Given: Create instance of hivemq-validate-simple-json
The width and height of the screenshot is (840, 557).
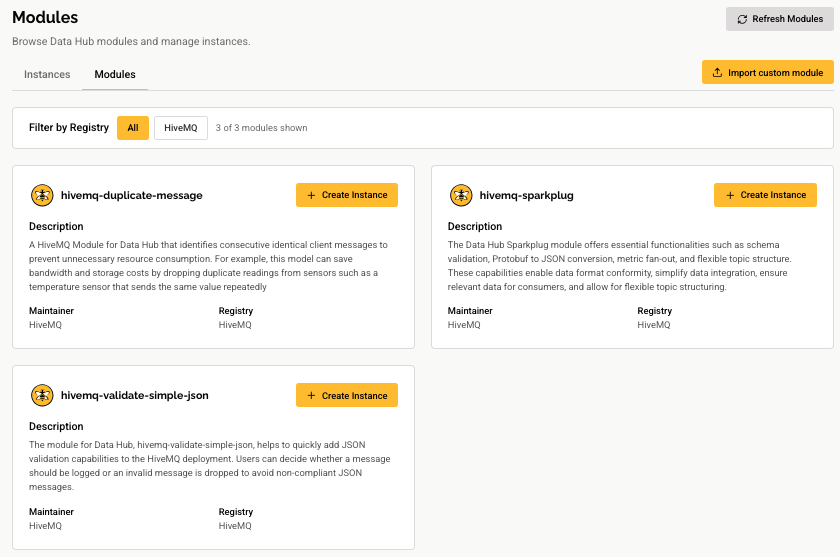Looking at the screenshot, I should (x=347, y=395).
